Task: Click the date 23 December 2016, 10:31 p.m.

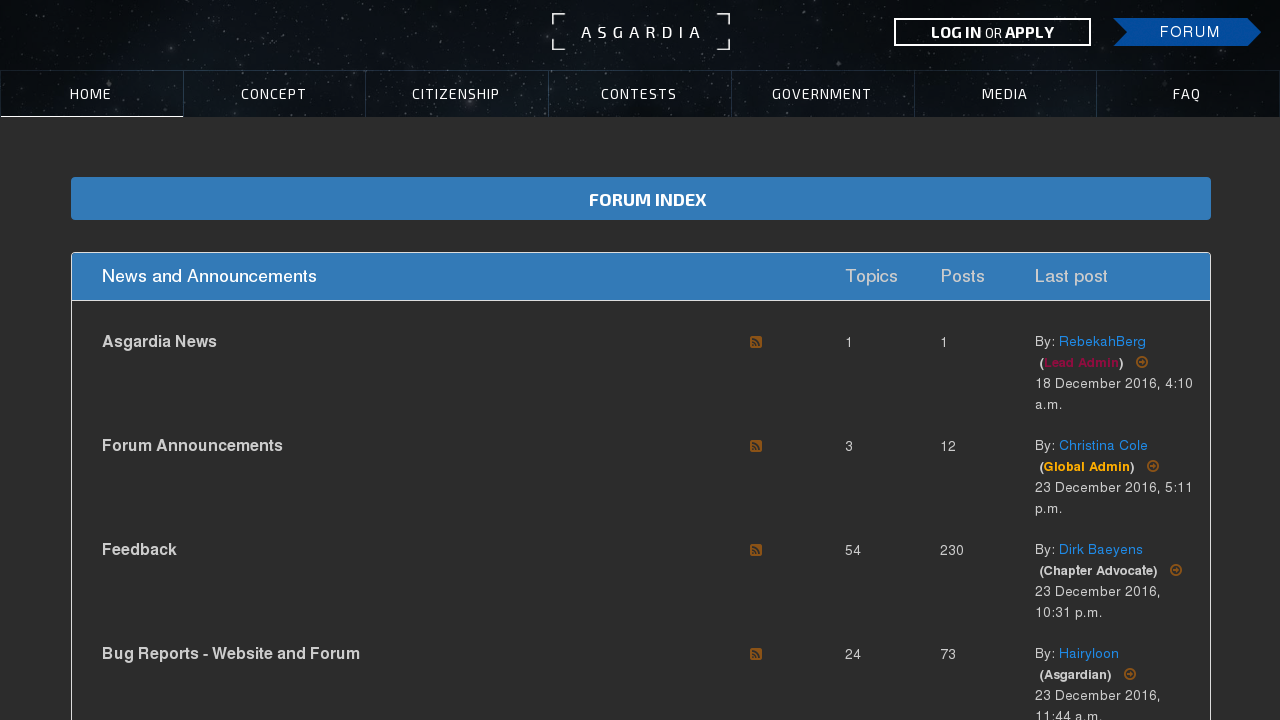Action: (1098, 602)
